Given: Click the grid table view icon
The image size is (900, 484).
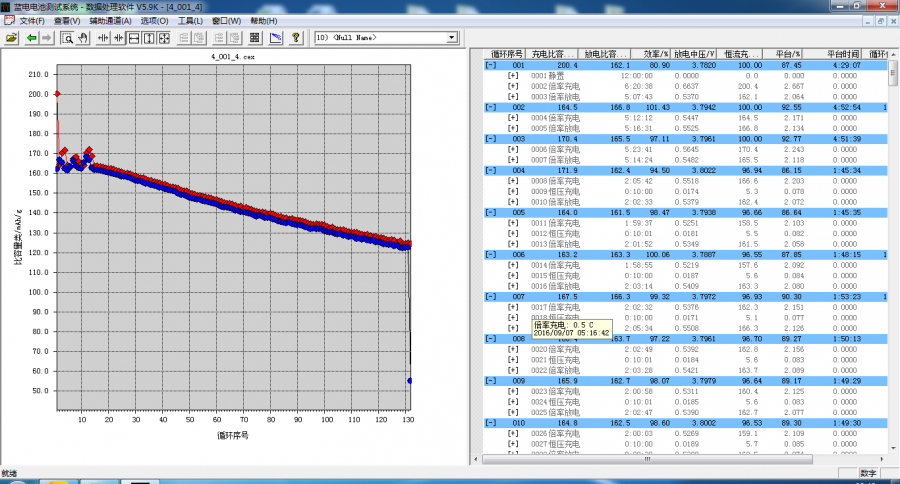Looking at the screenshot, I should 255,38.
